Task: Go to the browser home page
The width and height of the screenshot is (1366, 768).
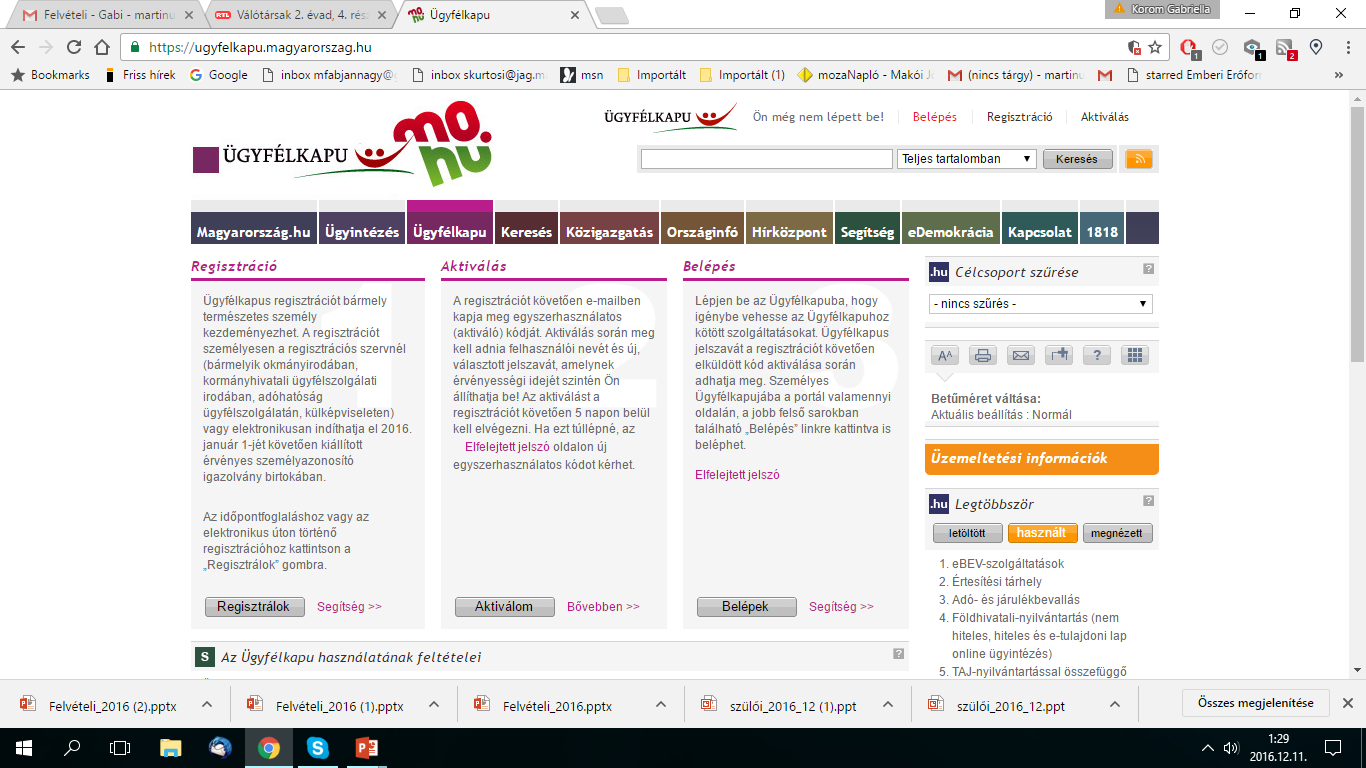Action: pos(102,47)
